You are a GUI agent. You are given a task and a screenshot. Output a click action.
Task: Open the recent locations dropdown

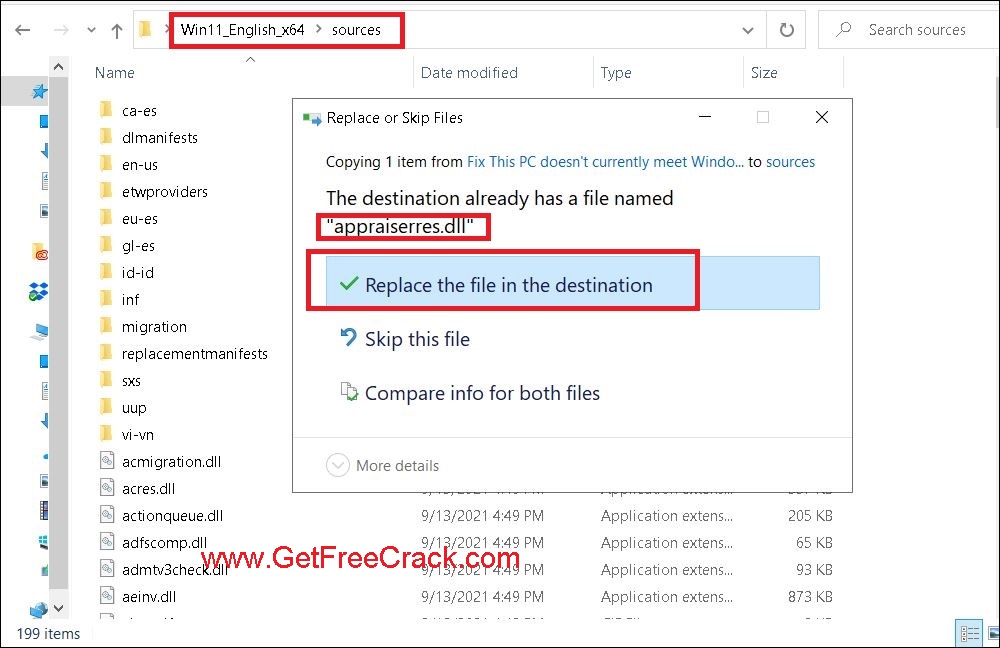91,30
